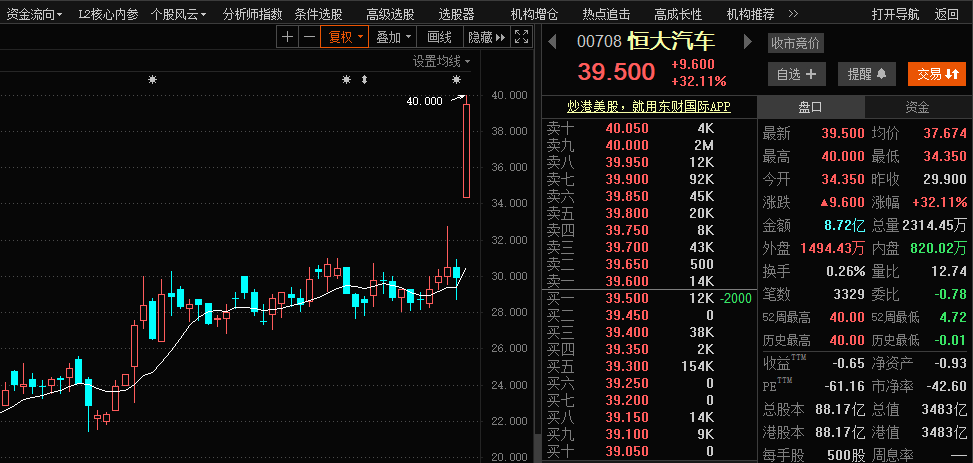Viewport: 973px width, 463px height.
Task: Select 买八 price 39.150
Action: click(627, 417)
